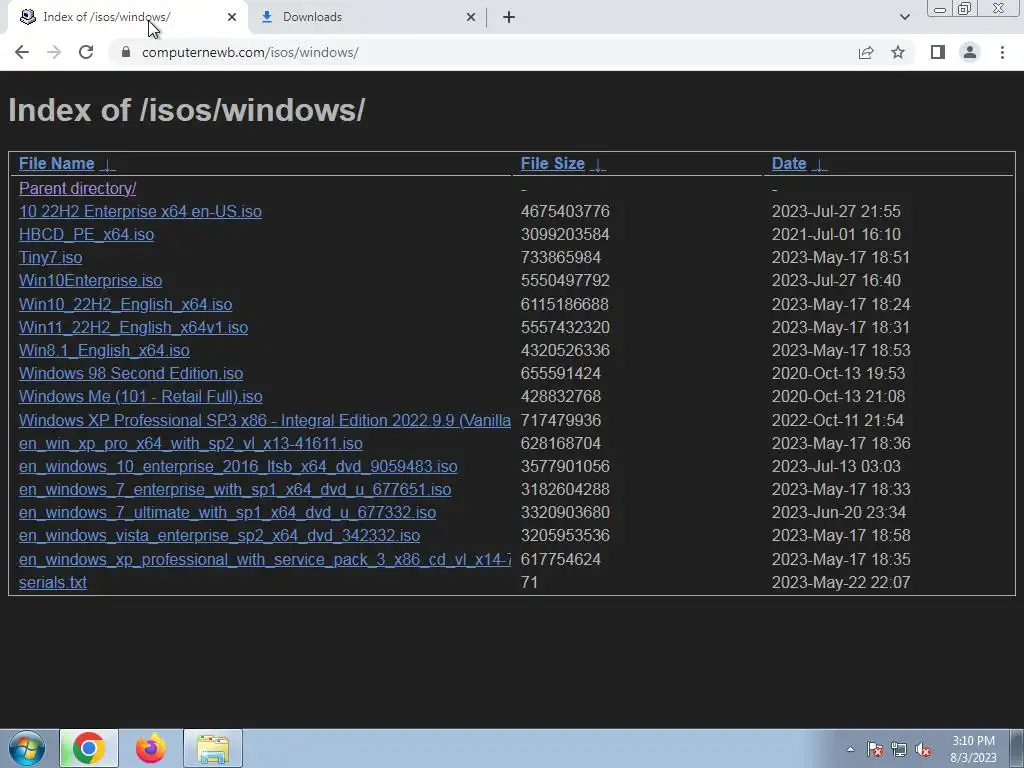This screenshot has width=1024, height=768.
Task: Close the Downloads tab
Action: [x=471, y=17]
